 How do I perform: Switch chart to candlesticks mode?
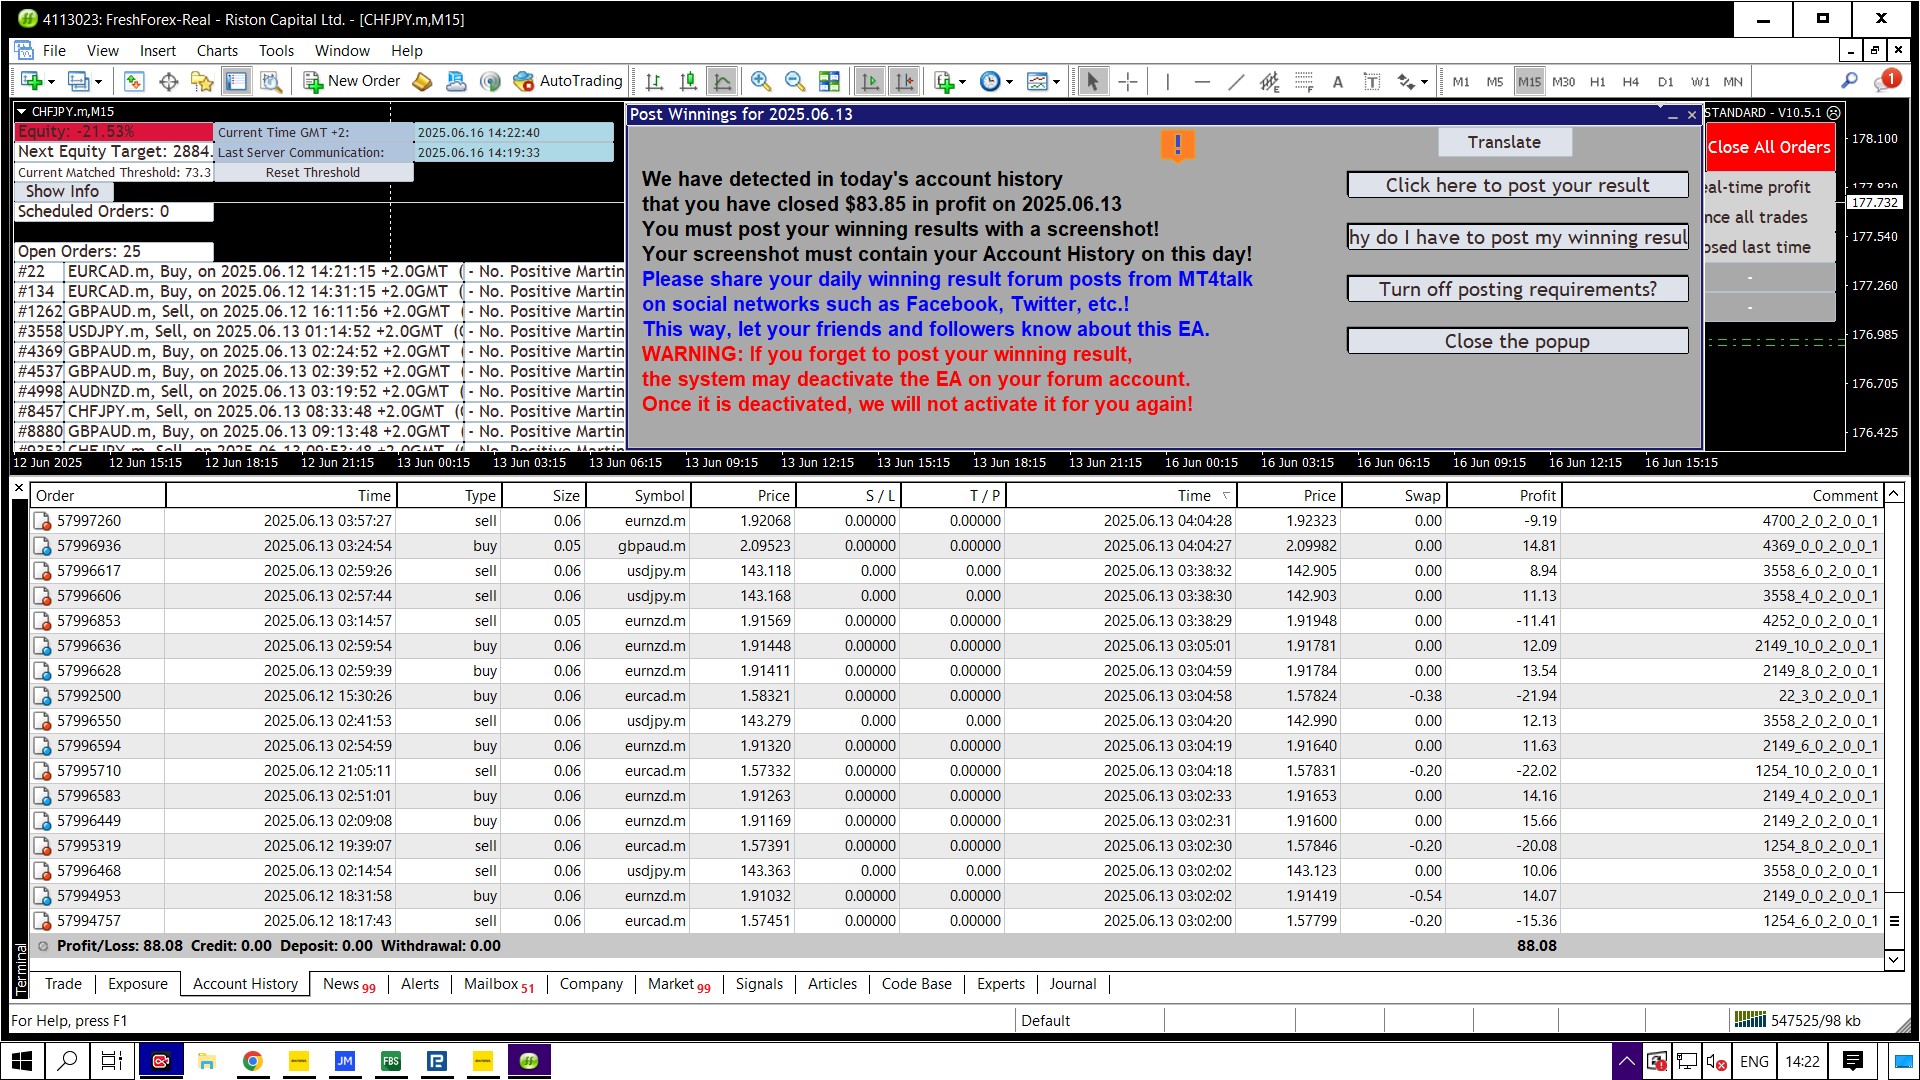point(688,82)
